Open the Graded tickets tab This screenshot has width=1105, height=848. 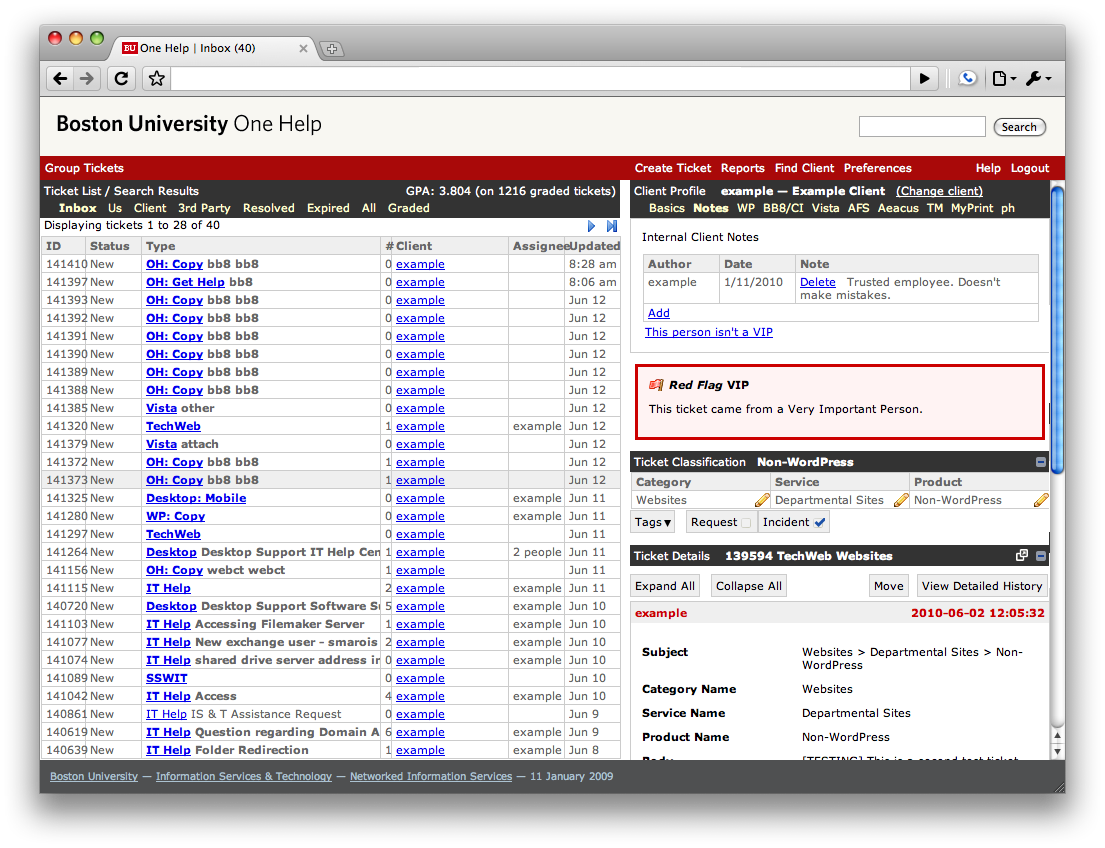[409, 208]
